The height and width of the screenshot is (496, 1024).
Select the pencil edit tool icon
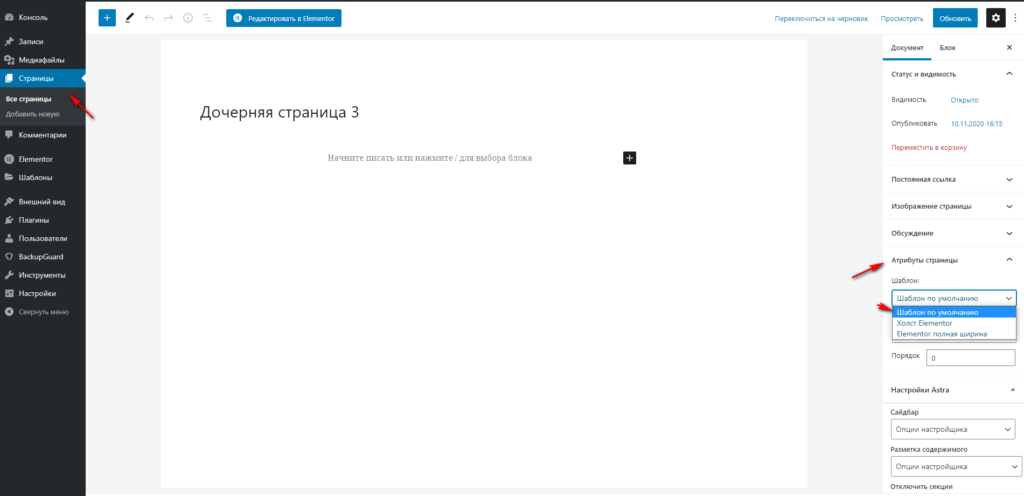[129, 18]
